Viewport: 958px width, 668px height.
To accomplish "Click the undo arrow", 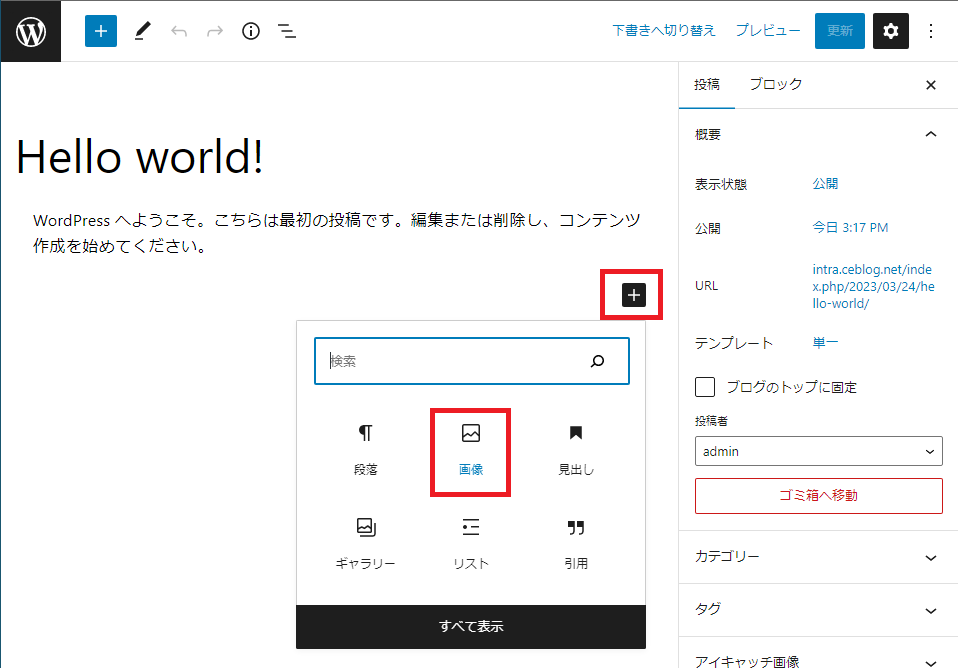I will click(x=179, y=31).
